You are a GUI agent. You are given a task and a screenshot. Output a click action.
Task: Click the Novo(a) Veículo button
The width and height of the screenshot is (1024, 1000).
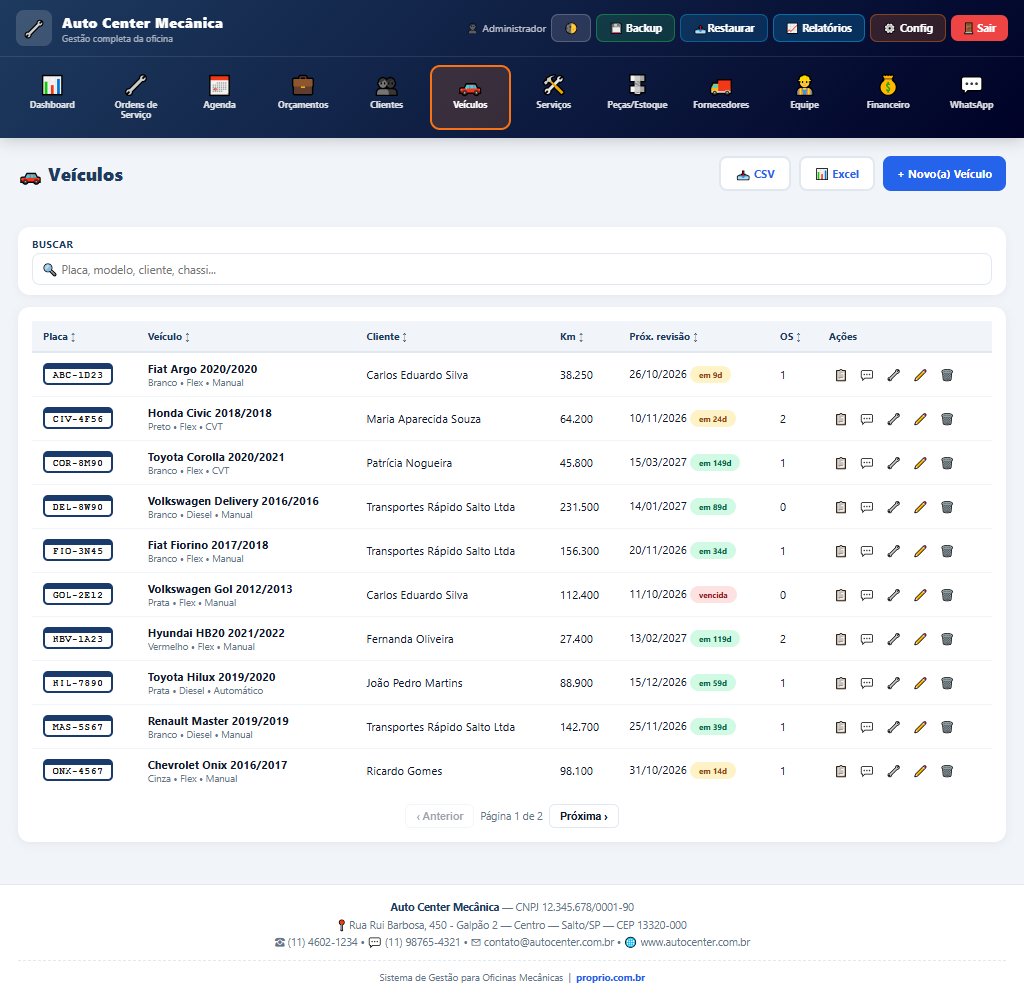[x=944, y=174]
